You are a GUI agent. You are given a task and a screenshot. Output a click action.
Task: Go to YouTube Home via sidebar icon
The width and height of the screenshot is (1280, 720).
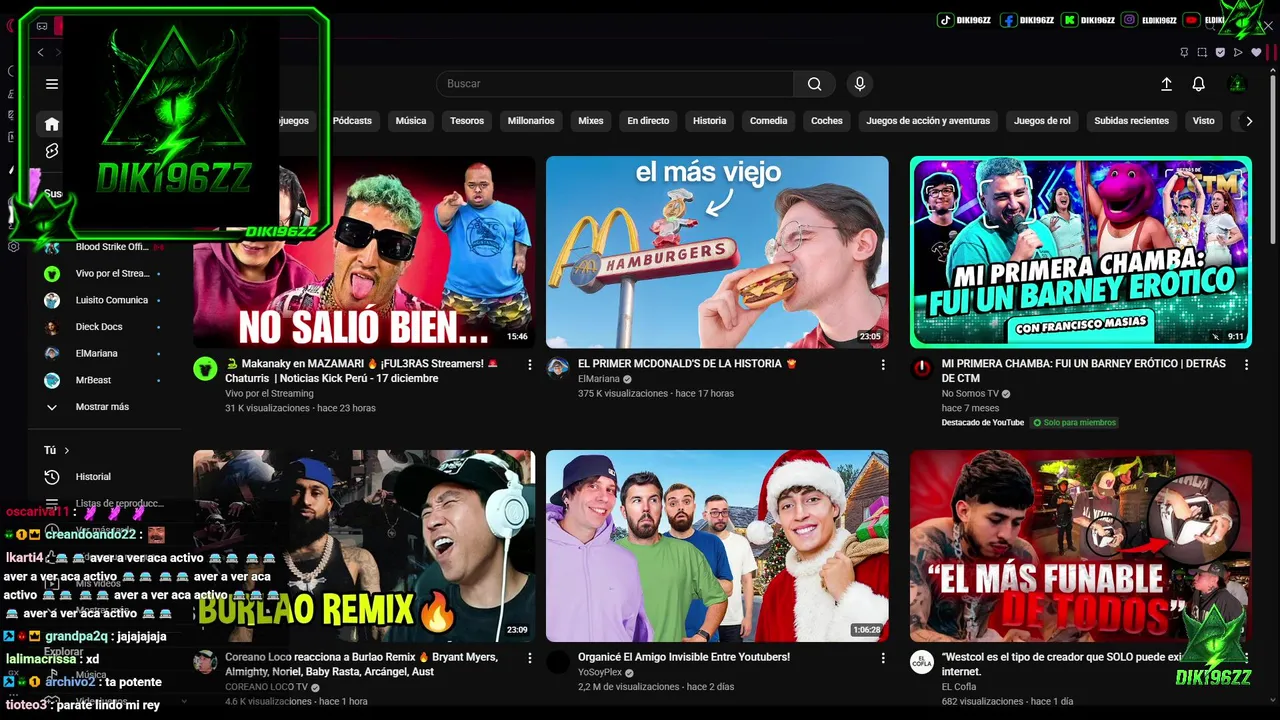click(x=52, y=124)
